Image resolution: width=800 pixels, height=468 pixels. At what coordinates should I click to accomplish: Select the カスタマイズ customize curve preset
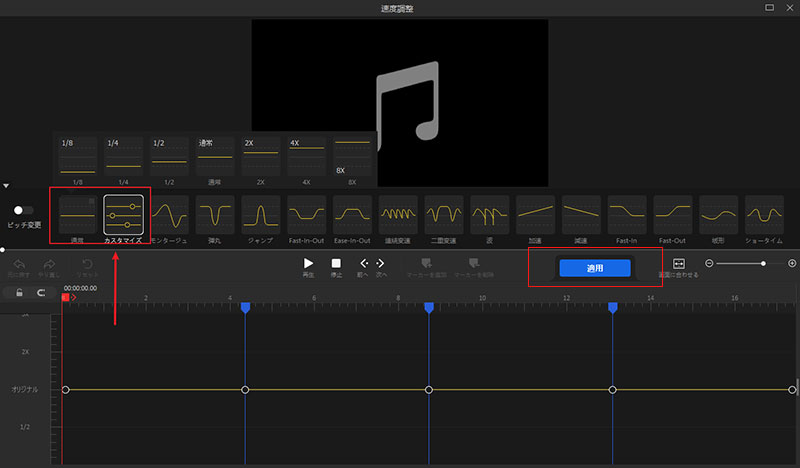coord(123,215)
